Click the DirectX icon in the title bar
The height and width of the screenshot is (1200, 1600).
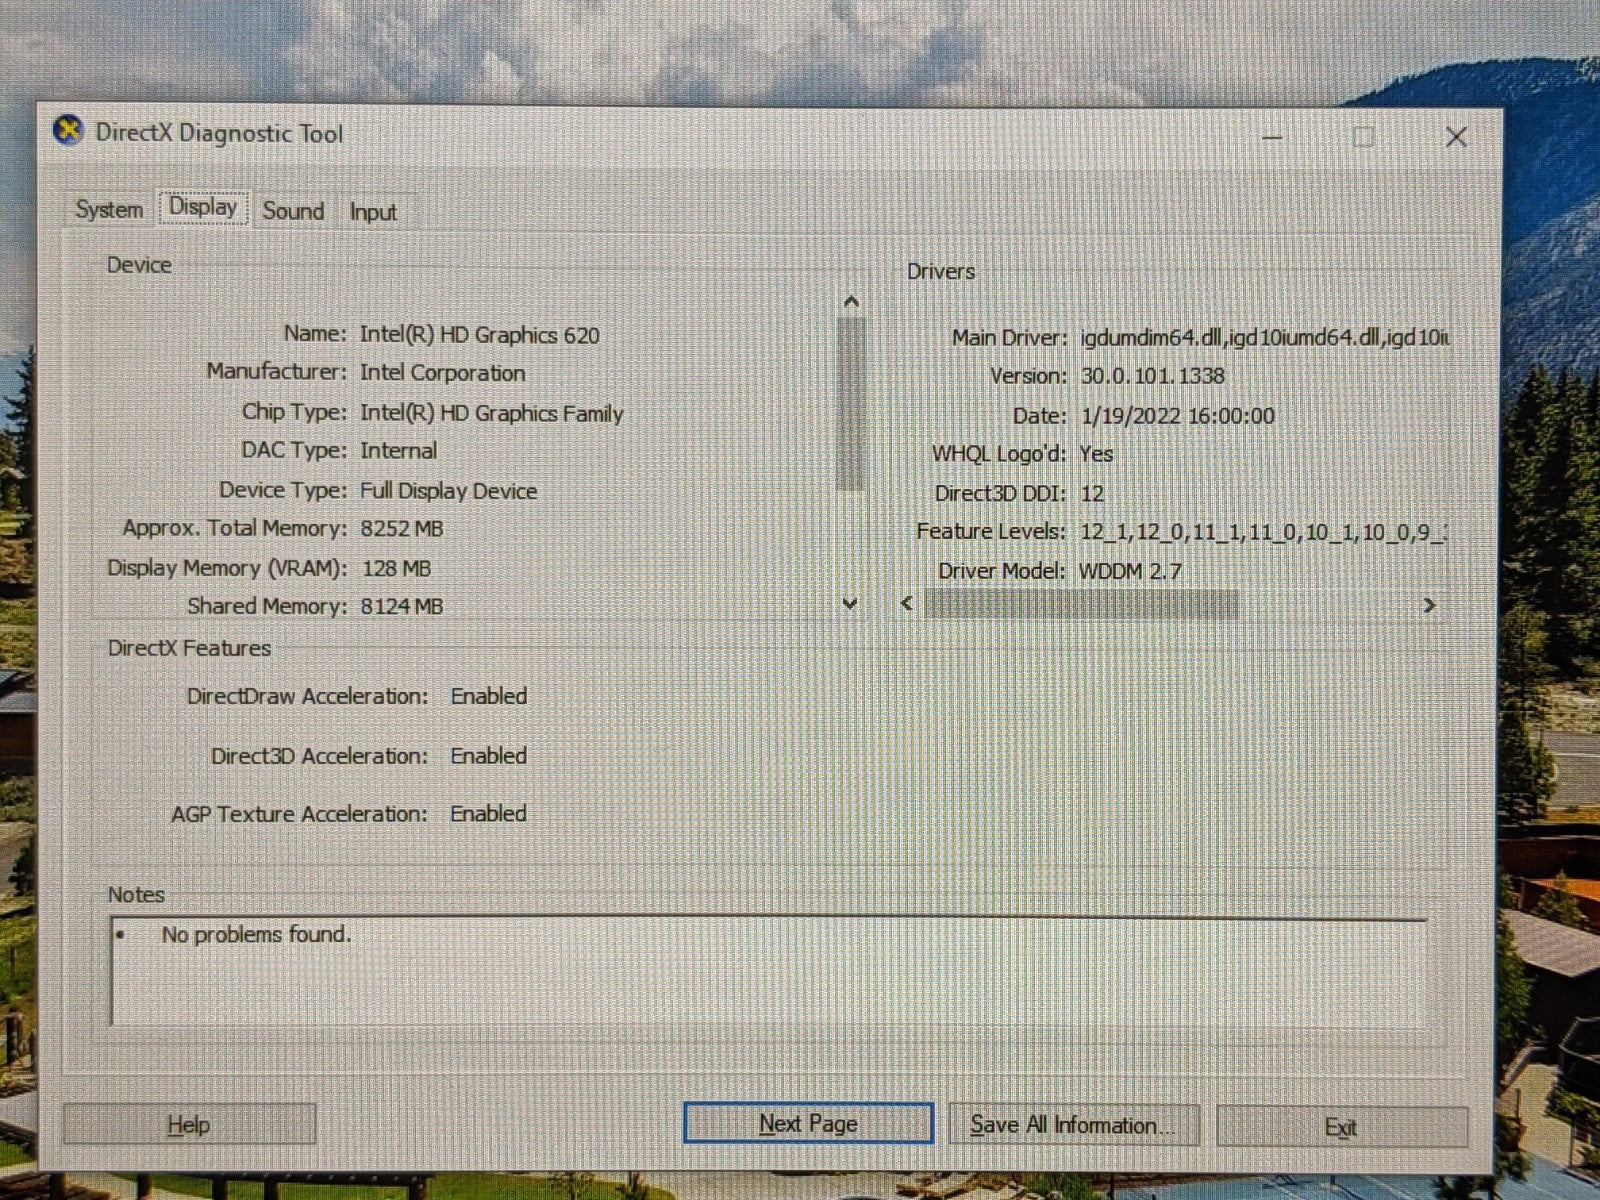pyautogui.click(x=68, y=132)
